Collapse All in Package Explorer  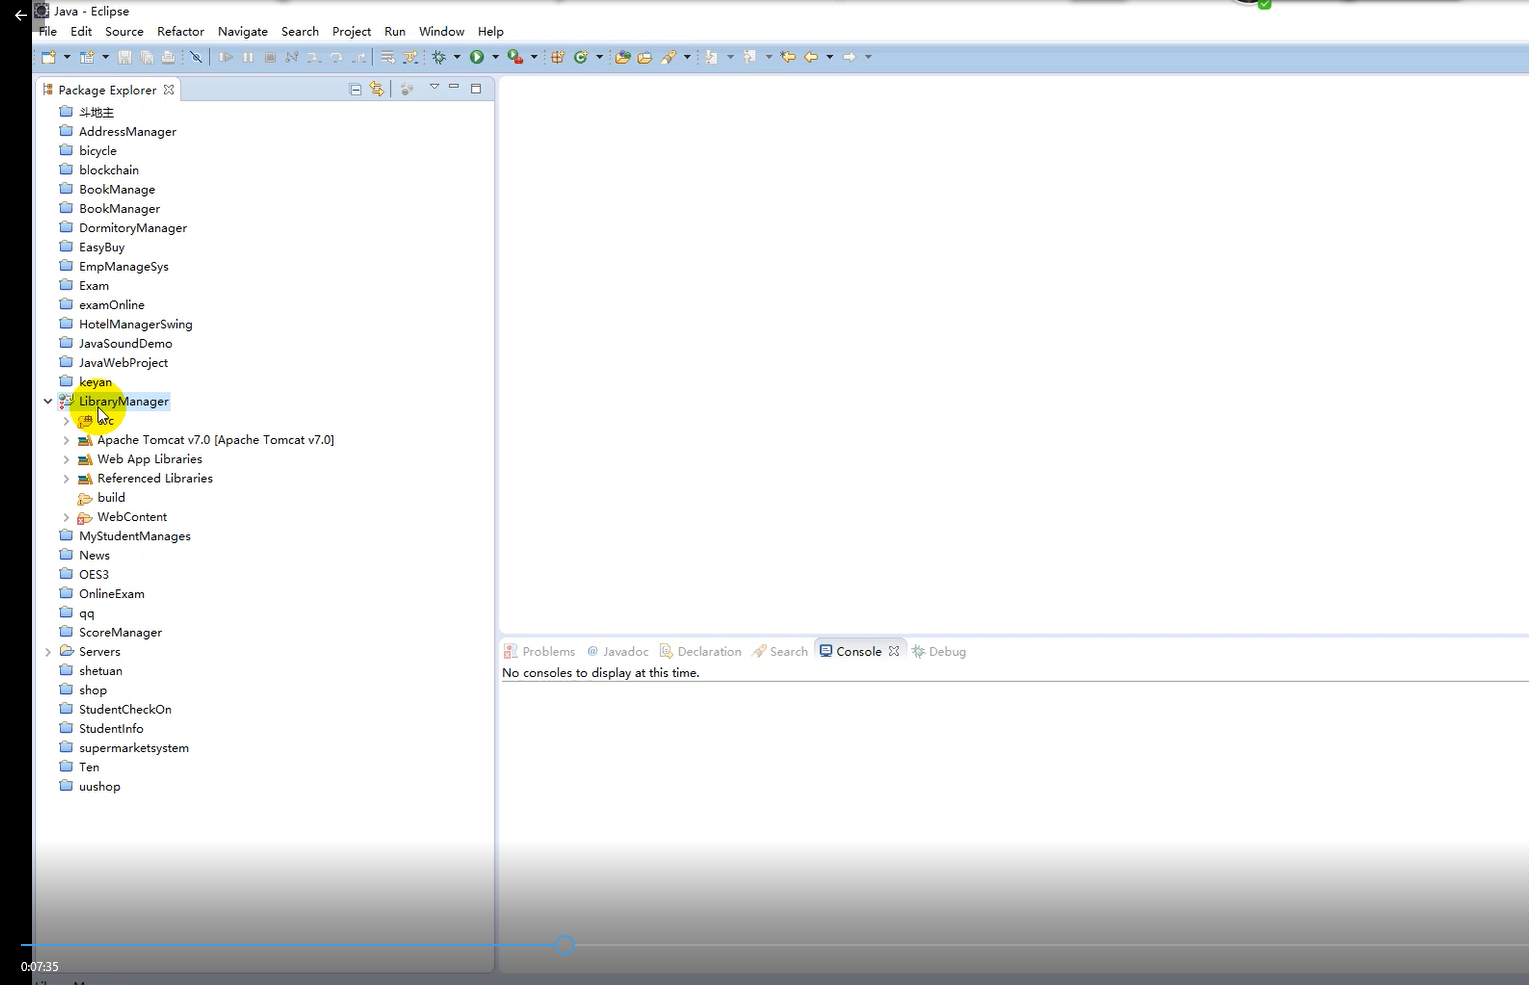(355, 89)
